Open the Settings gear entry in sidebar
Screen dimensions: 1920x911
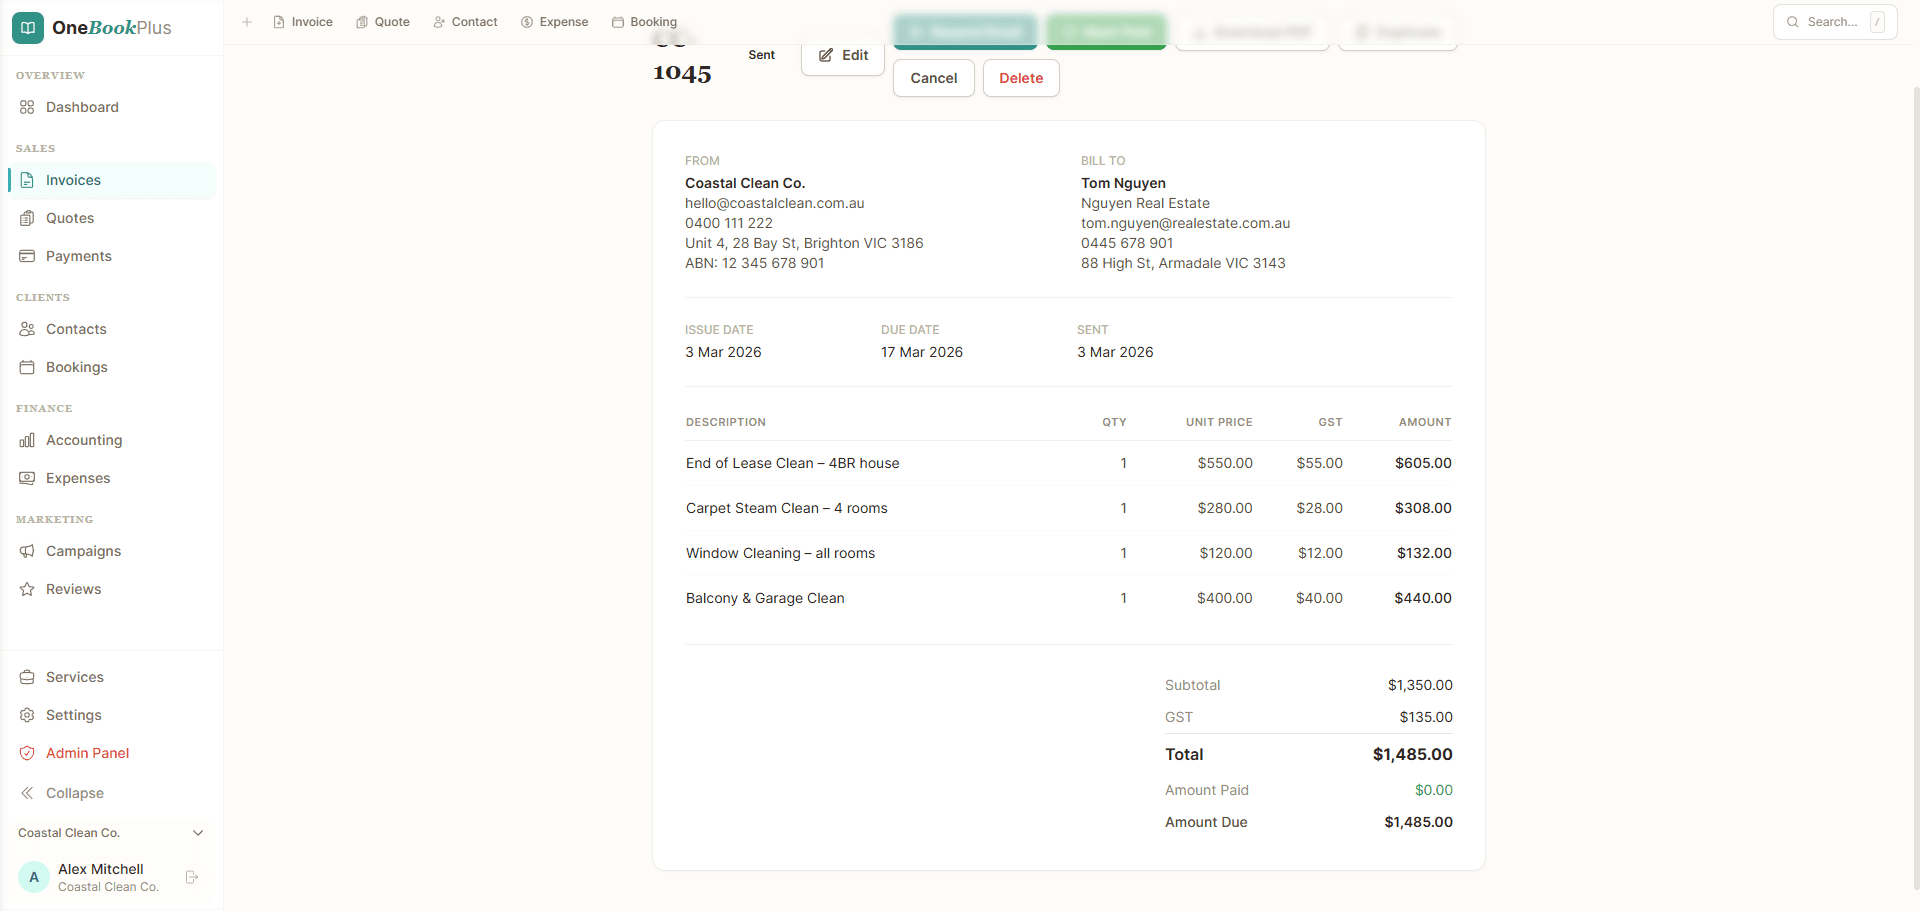(27, 715)
